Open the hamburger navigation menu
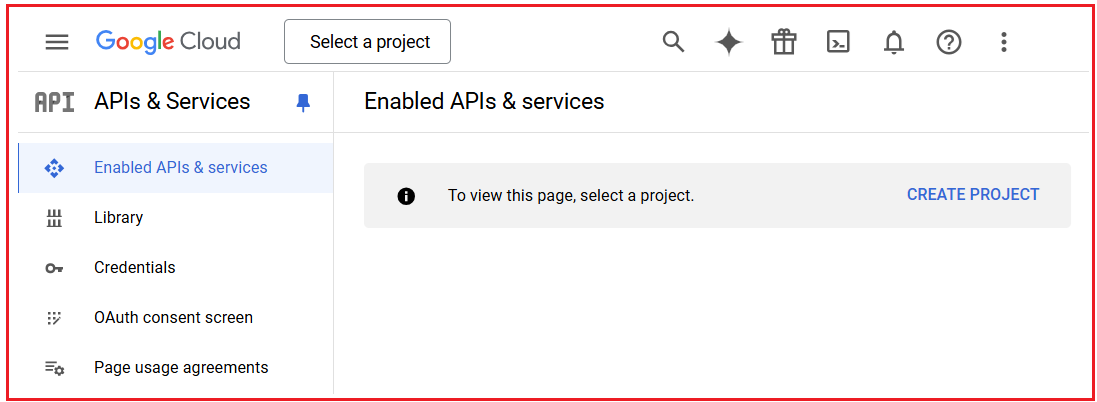This screenshot has width=1097, height=402. coord(57,42)
